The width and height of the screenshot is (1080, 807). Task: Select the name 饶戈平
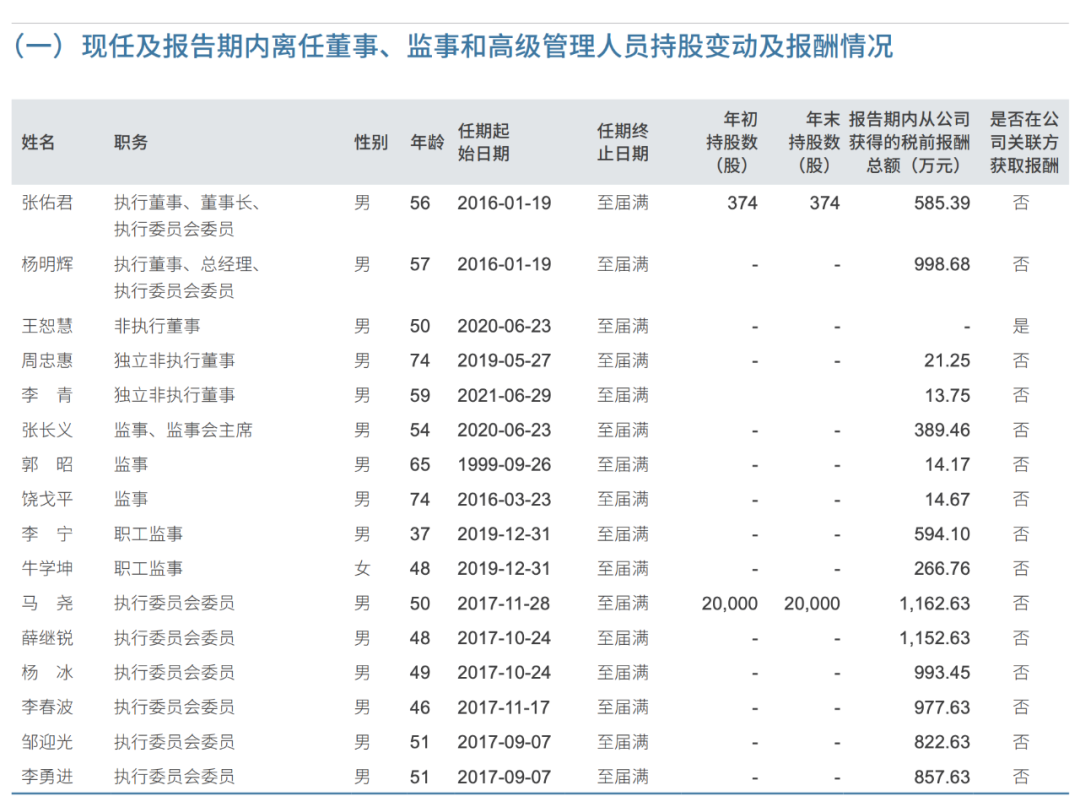47,499
